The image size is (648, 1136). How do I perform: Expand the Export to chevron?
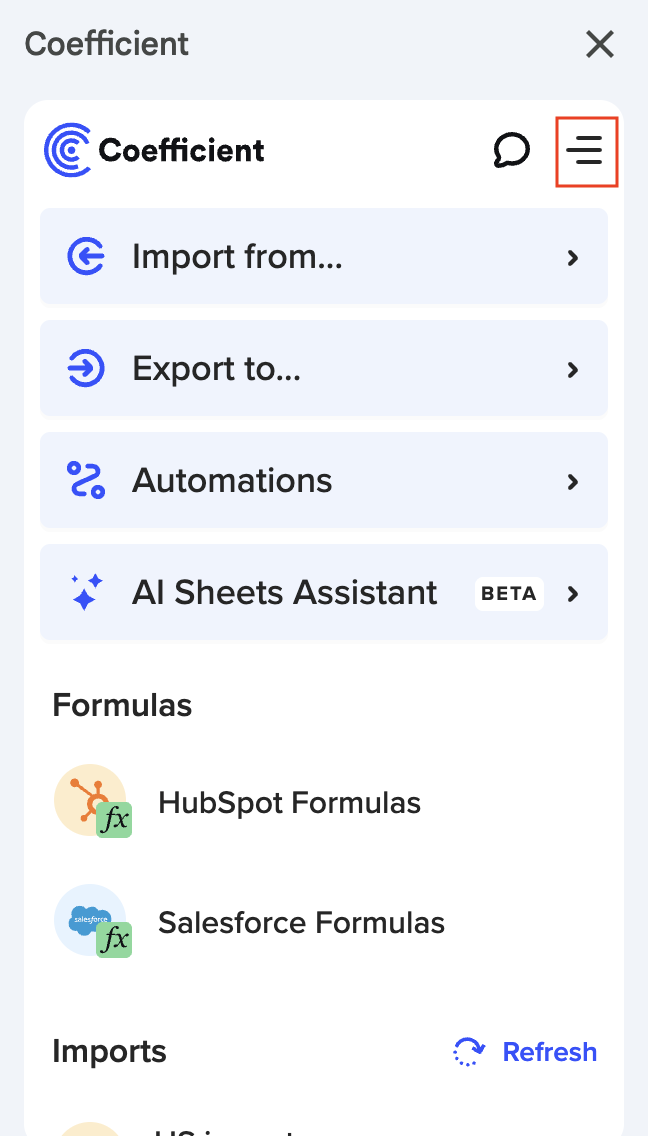[x=573, y=370]
